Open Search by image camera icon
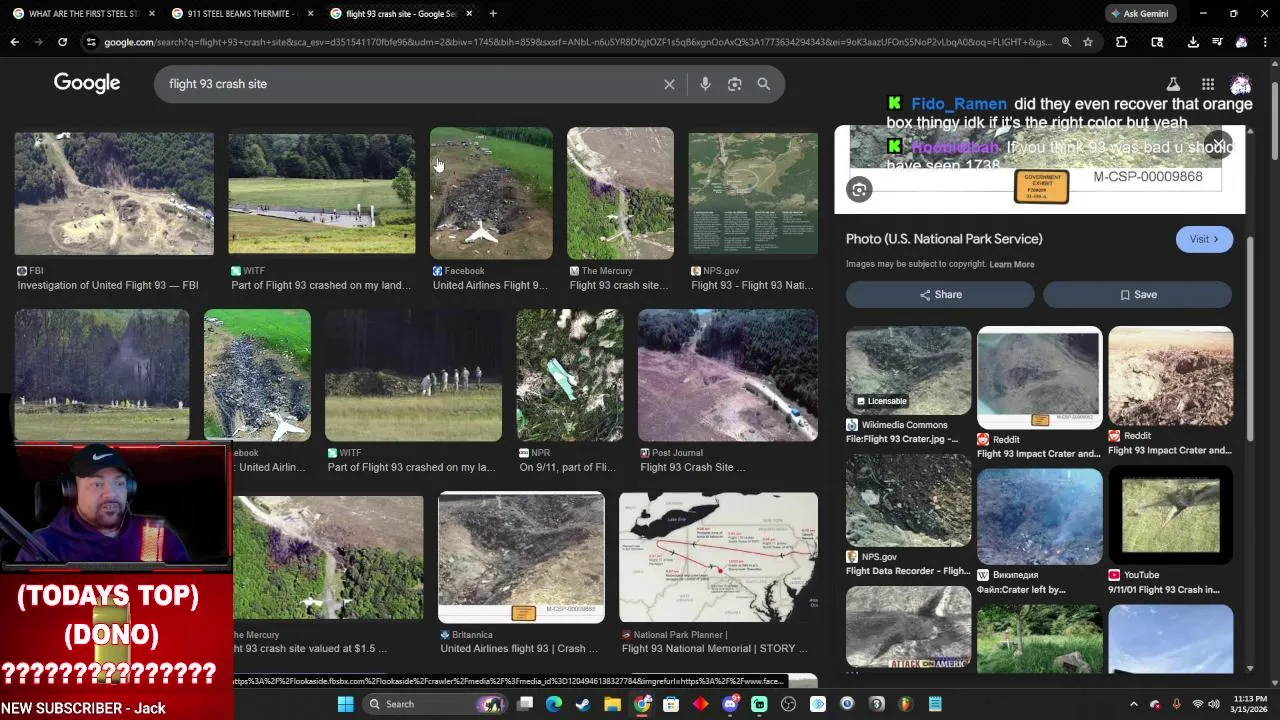The height and width of the screenshot is (720, 1280). click(734, 84)
